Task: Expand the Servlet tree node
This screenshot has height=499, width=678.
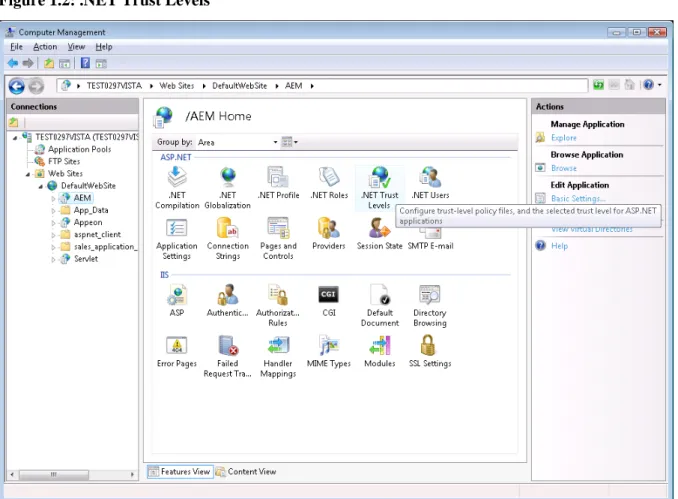Action: pos(53,259)
